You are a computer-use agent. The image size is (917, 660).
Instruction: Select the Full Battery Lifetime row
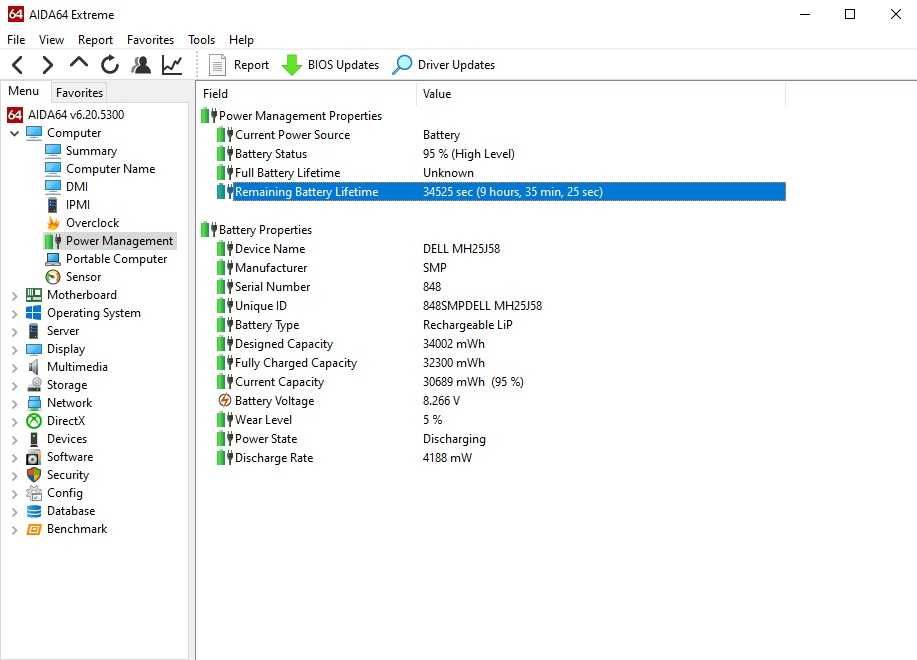[502, 173]
